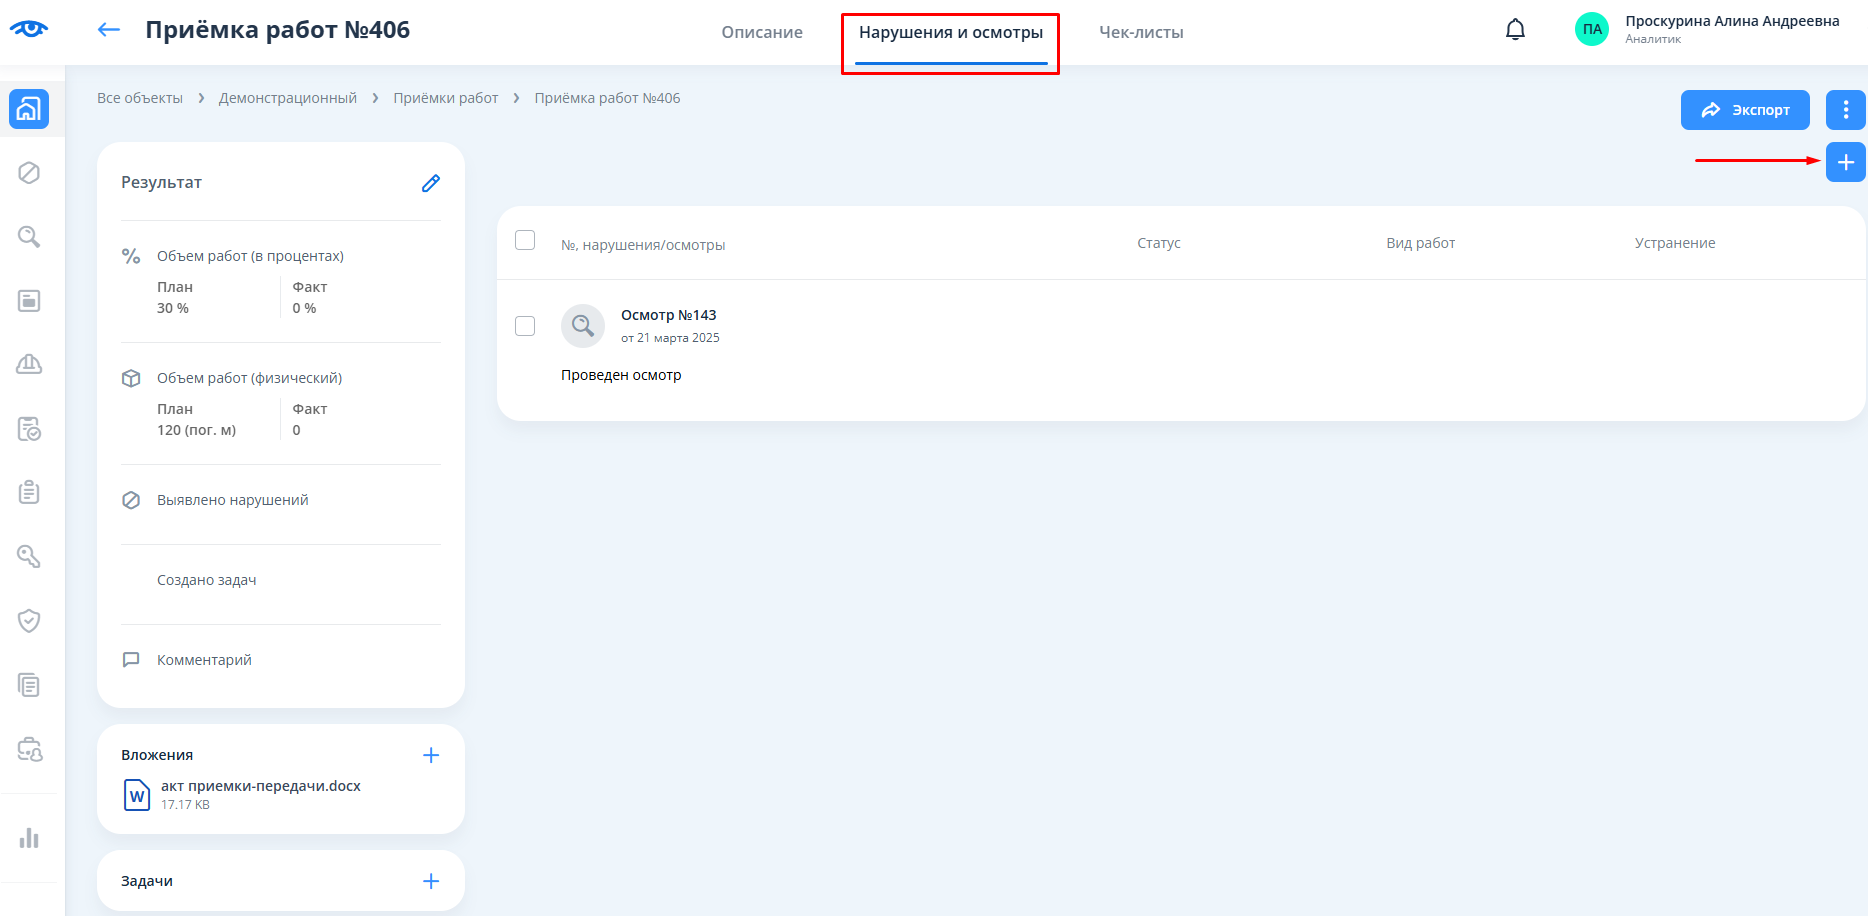The height and width of the screenshot is (916, 1868).
Task: Click the blue plus button to add a violation
Action: click(x=1845, y=162)
